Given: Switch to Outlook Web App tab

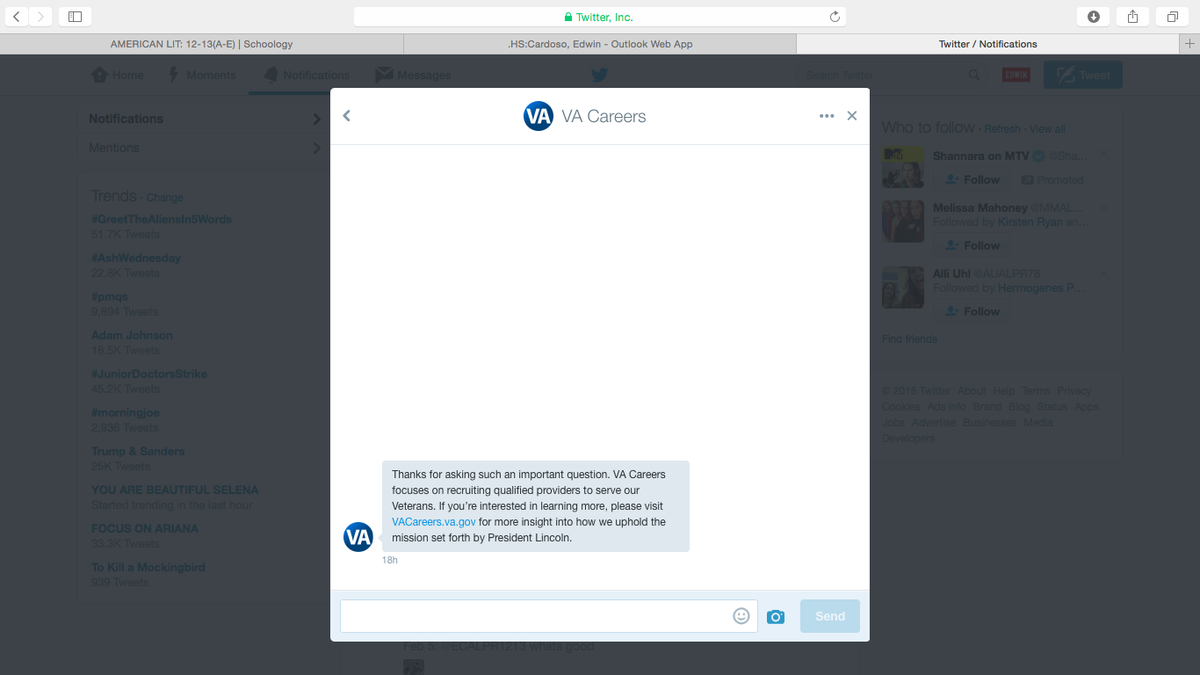Looking at the screenshot, I should point(600,44).
